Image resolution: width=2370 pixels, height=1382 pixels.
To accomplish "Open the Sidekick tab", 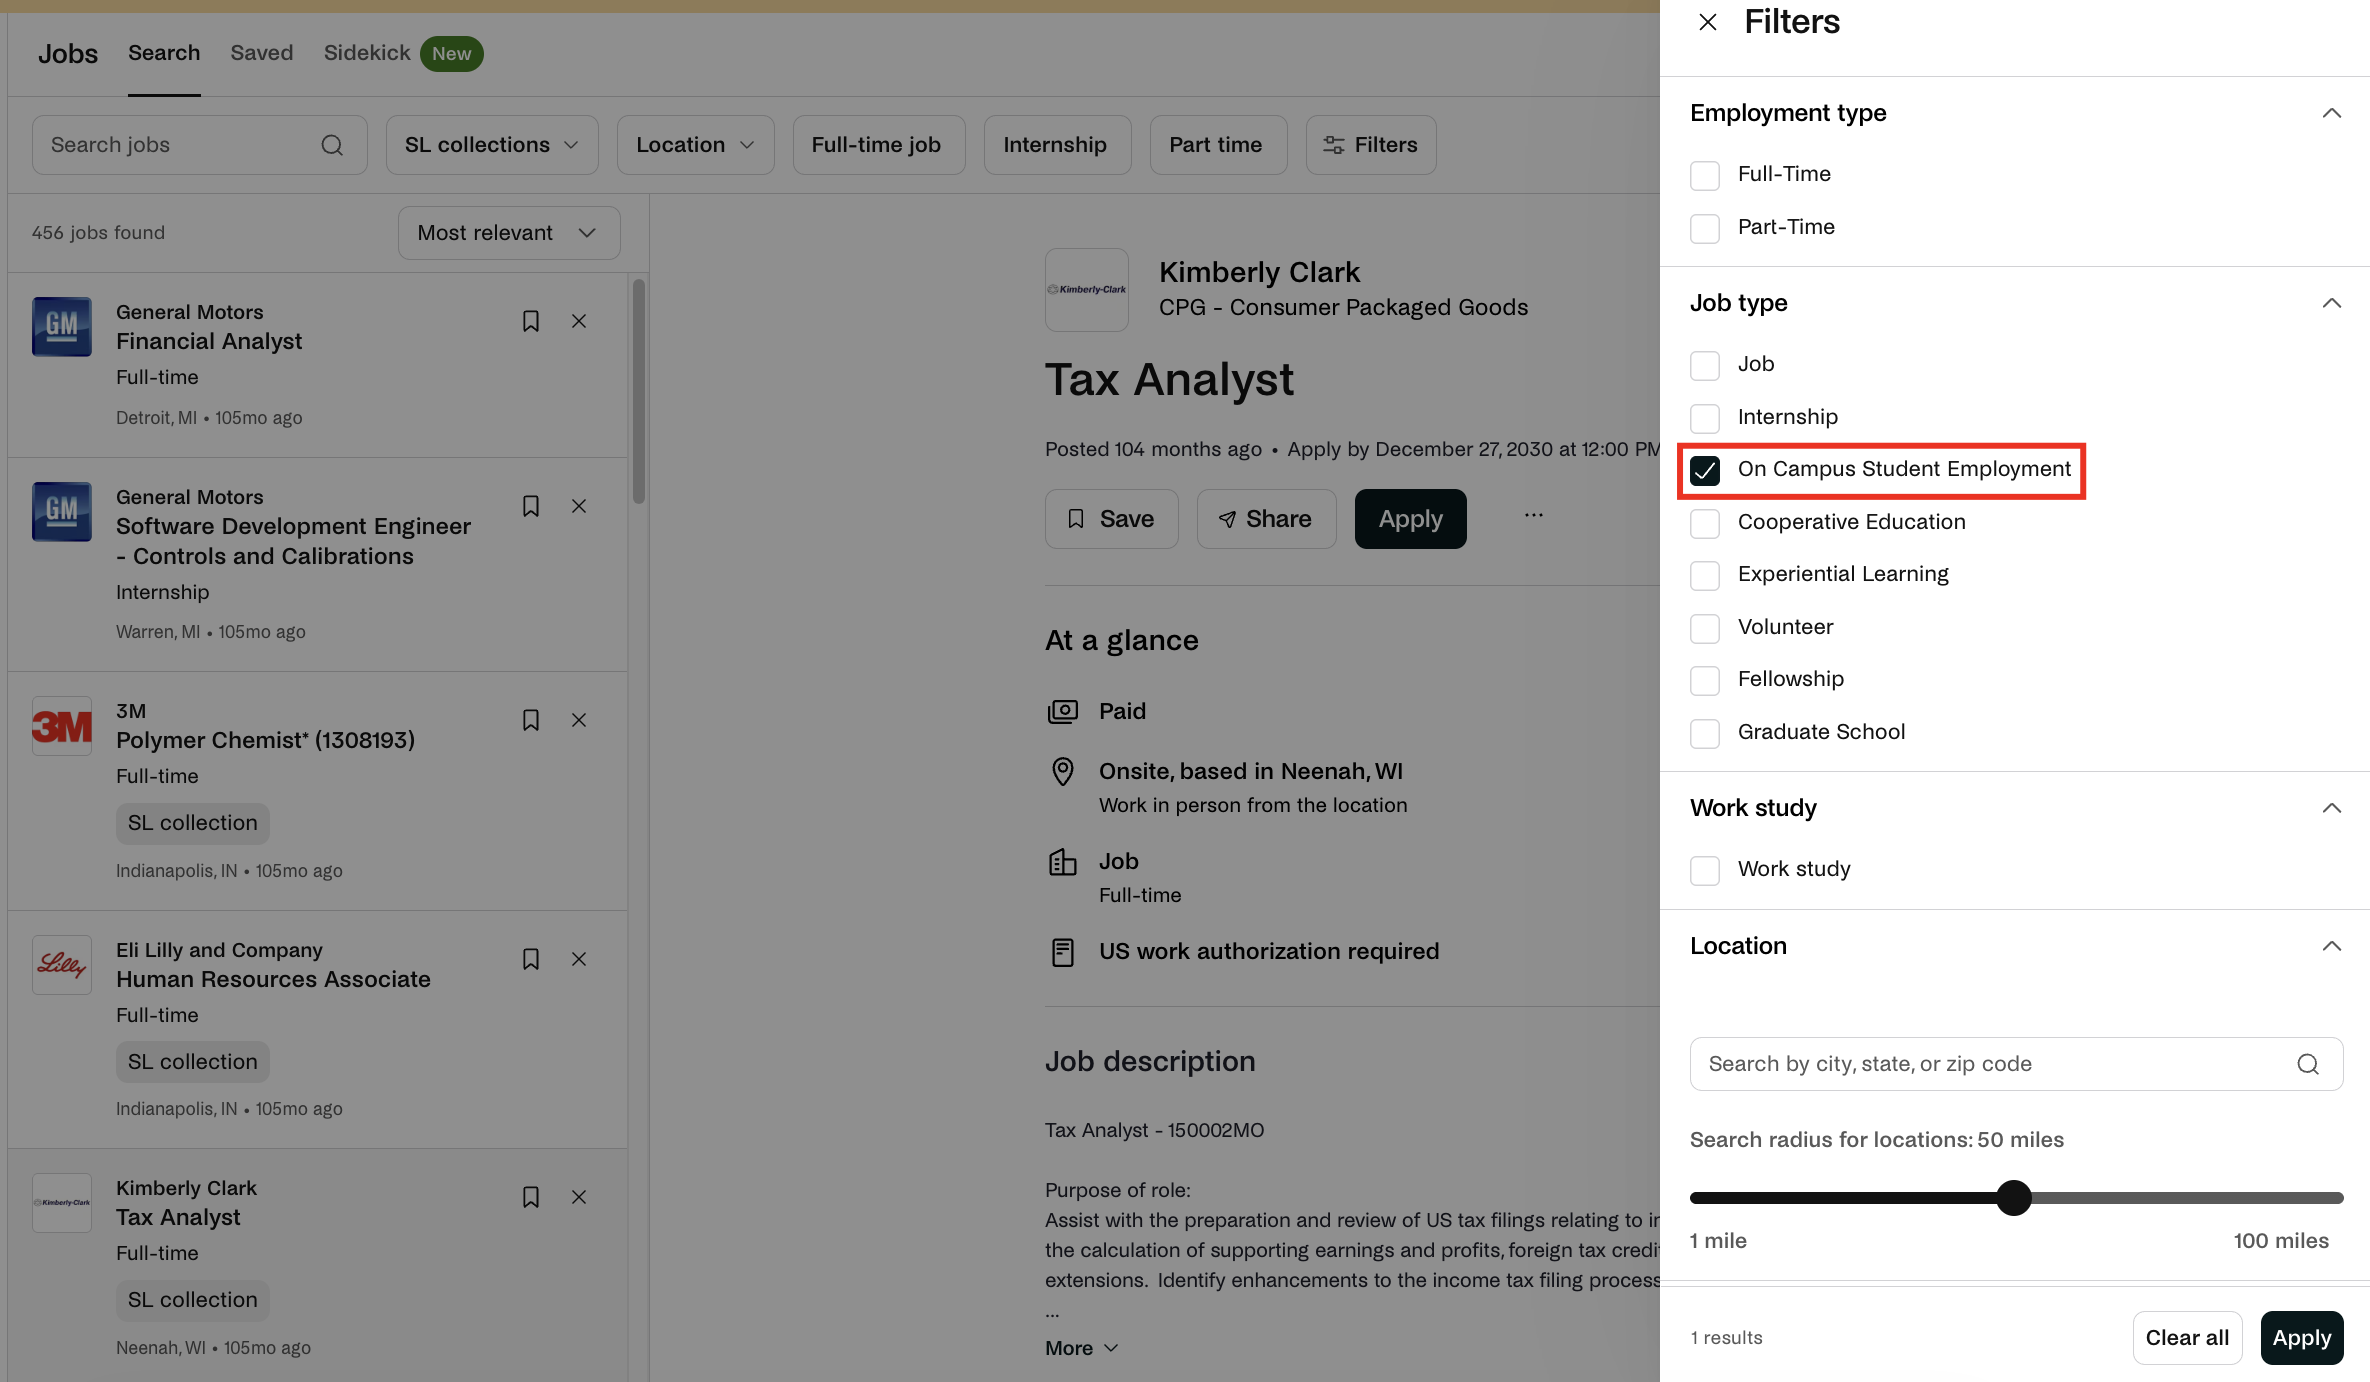I will (367, 53).
